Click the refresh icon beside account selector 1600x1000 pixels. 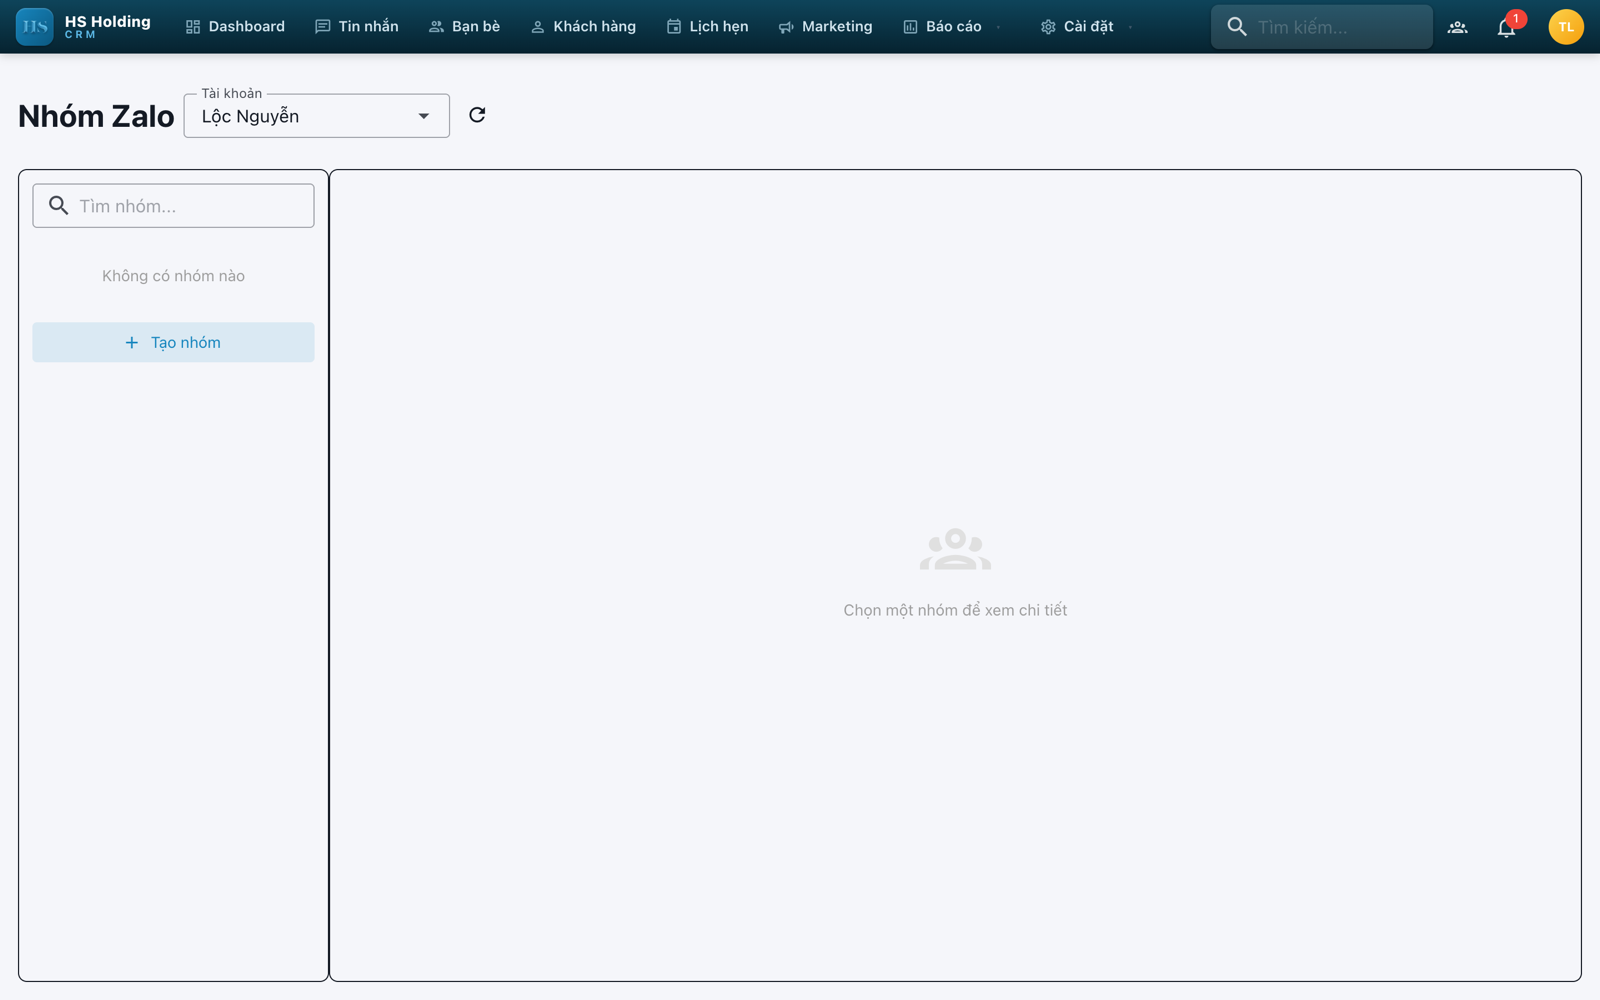coord(477,115)
